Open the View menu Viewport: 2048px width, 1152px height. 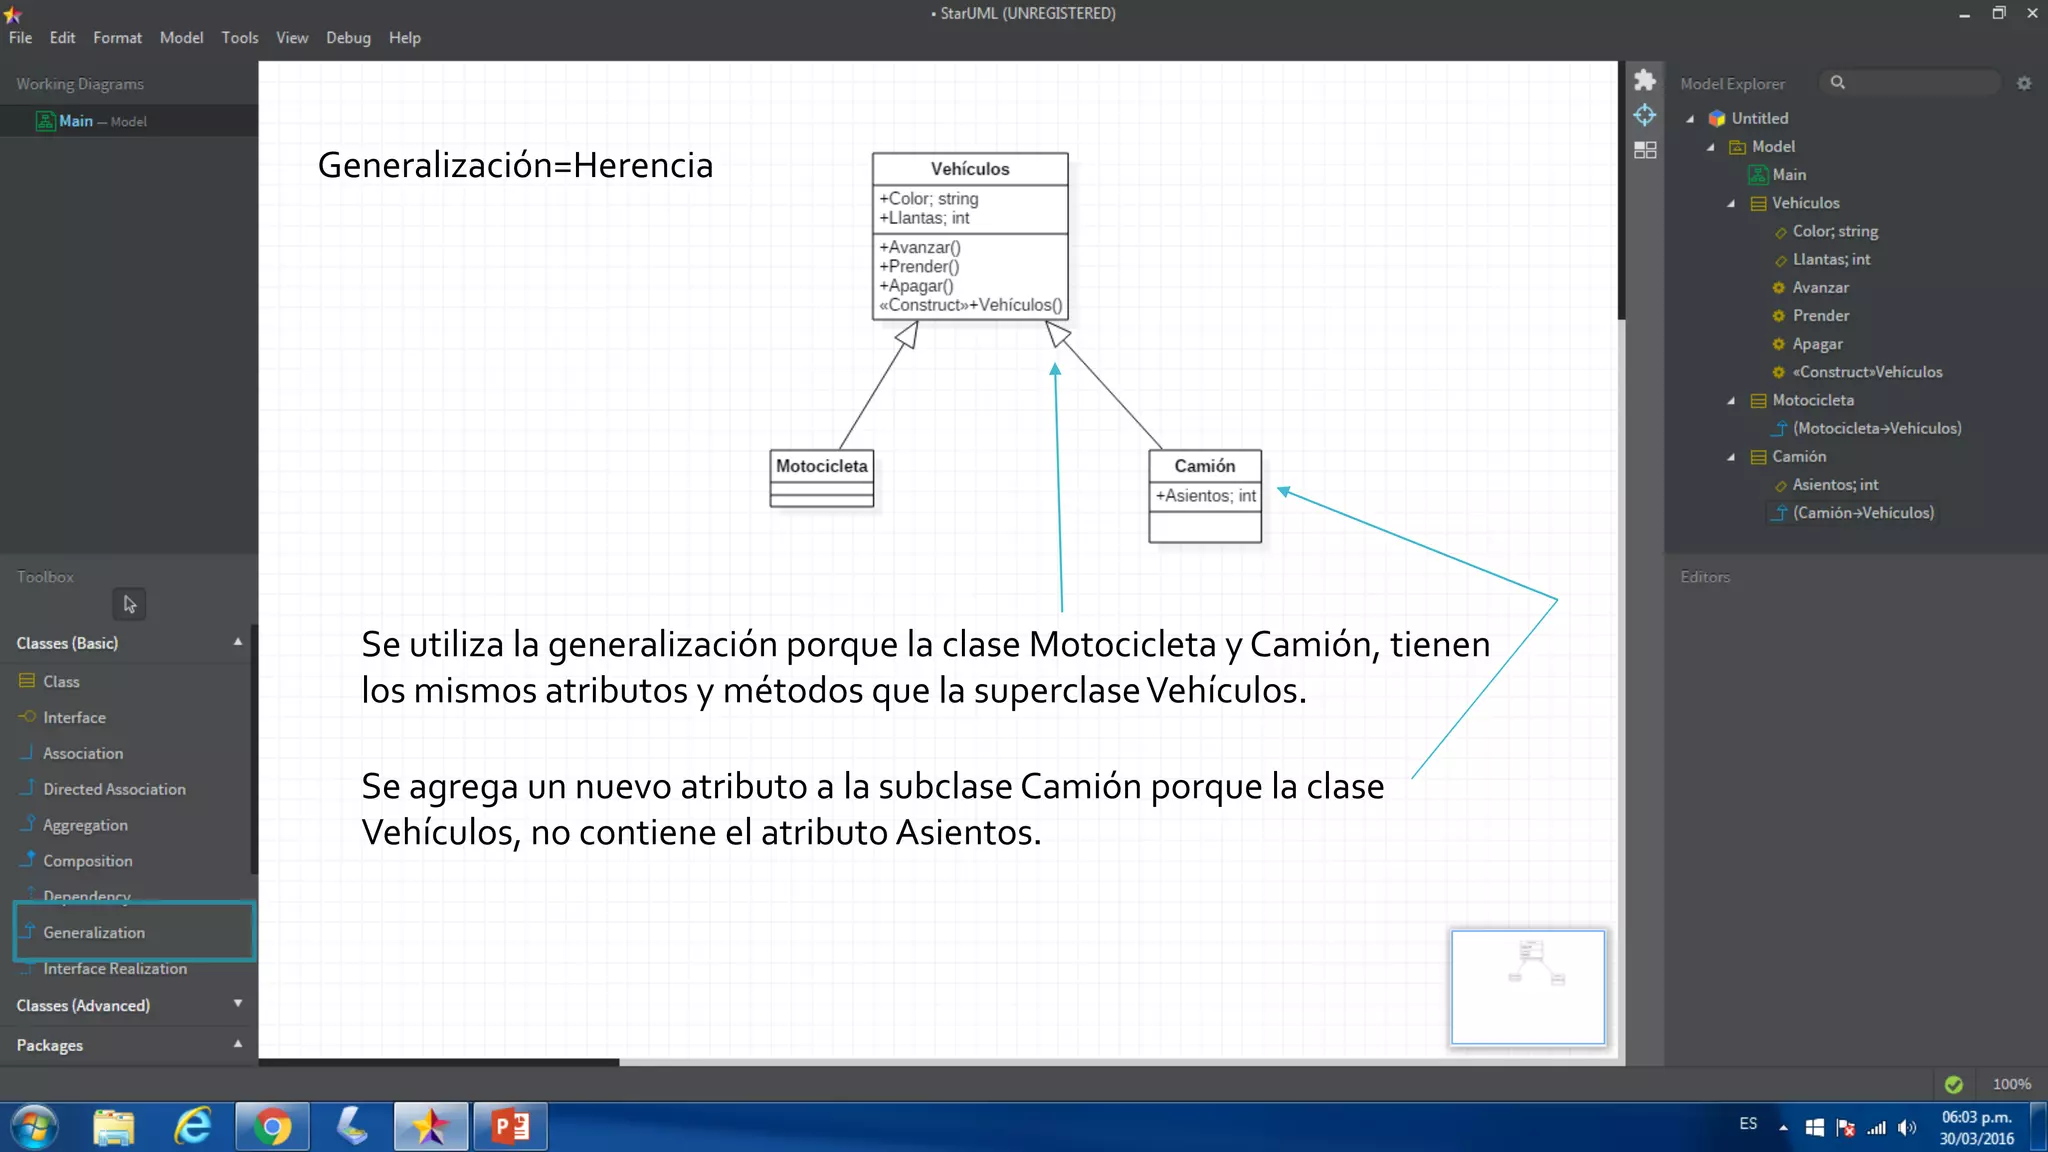pyautogui.click(x=292, y=38)
